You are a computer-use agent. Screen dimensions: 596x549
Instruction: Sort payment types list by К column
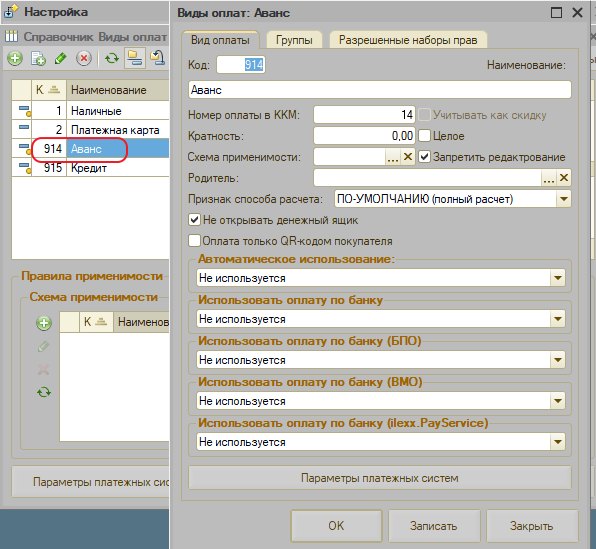pyautogui.click(x=49, y=90)
